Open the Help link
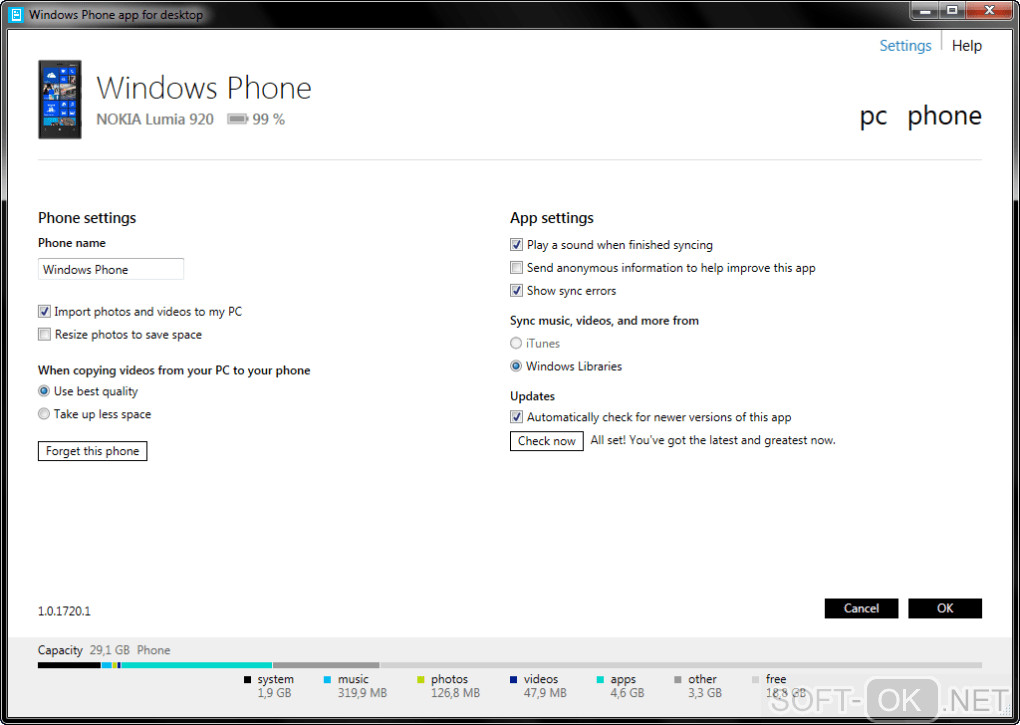The image size is (1020, 725). [967, 46]
